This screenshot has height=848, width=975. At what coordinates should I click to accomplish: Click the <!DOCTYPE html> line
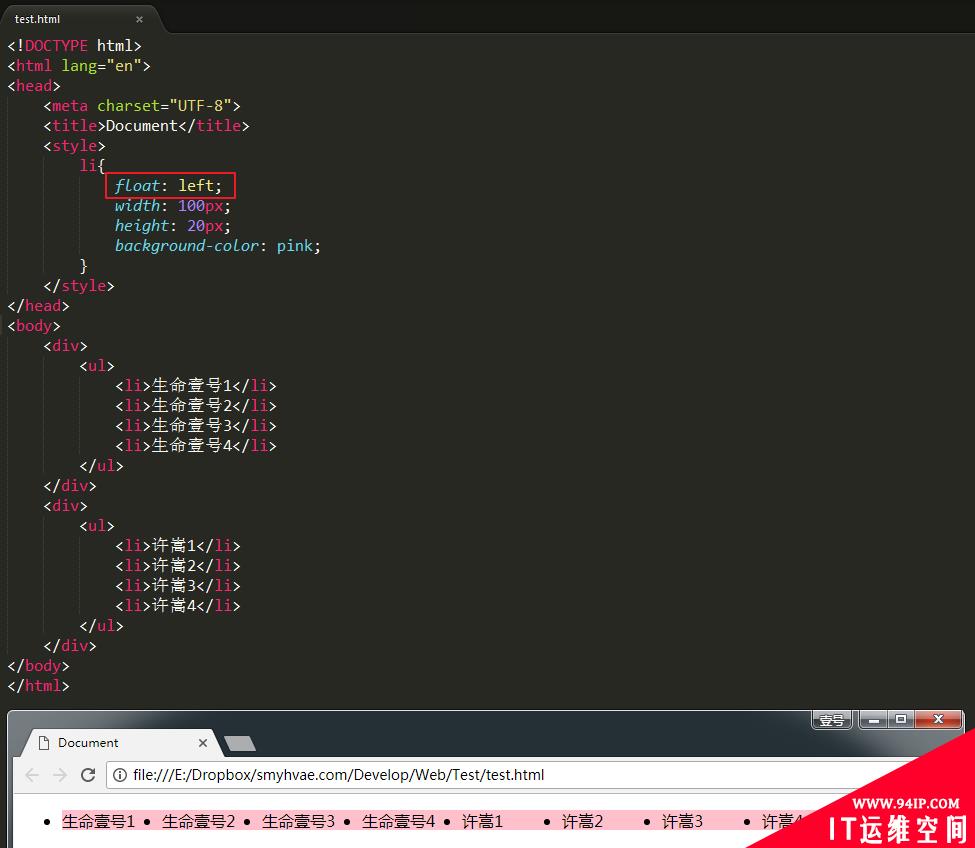point(74,45)
